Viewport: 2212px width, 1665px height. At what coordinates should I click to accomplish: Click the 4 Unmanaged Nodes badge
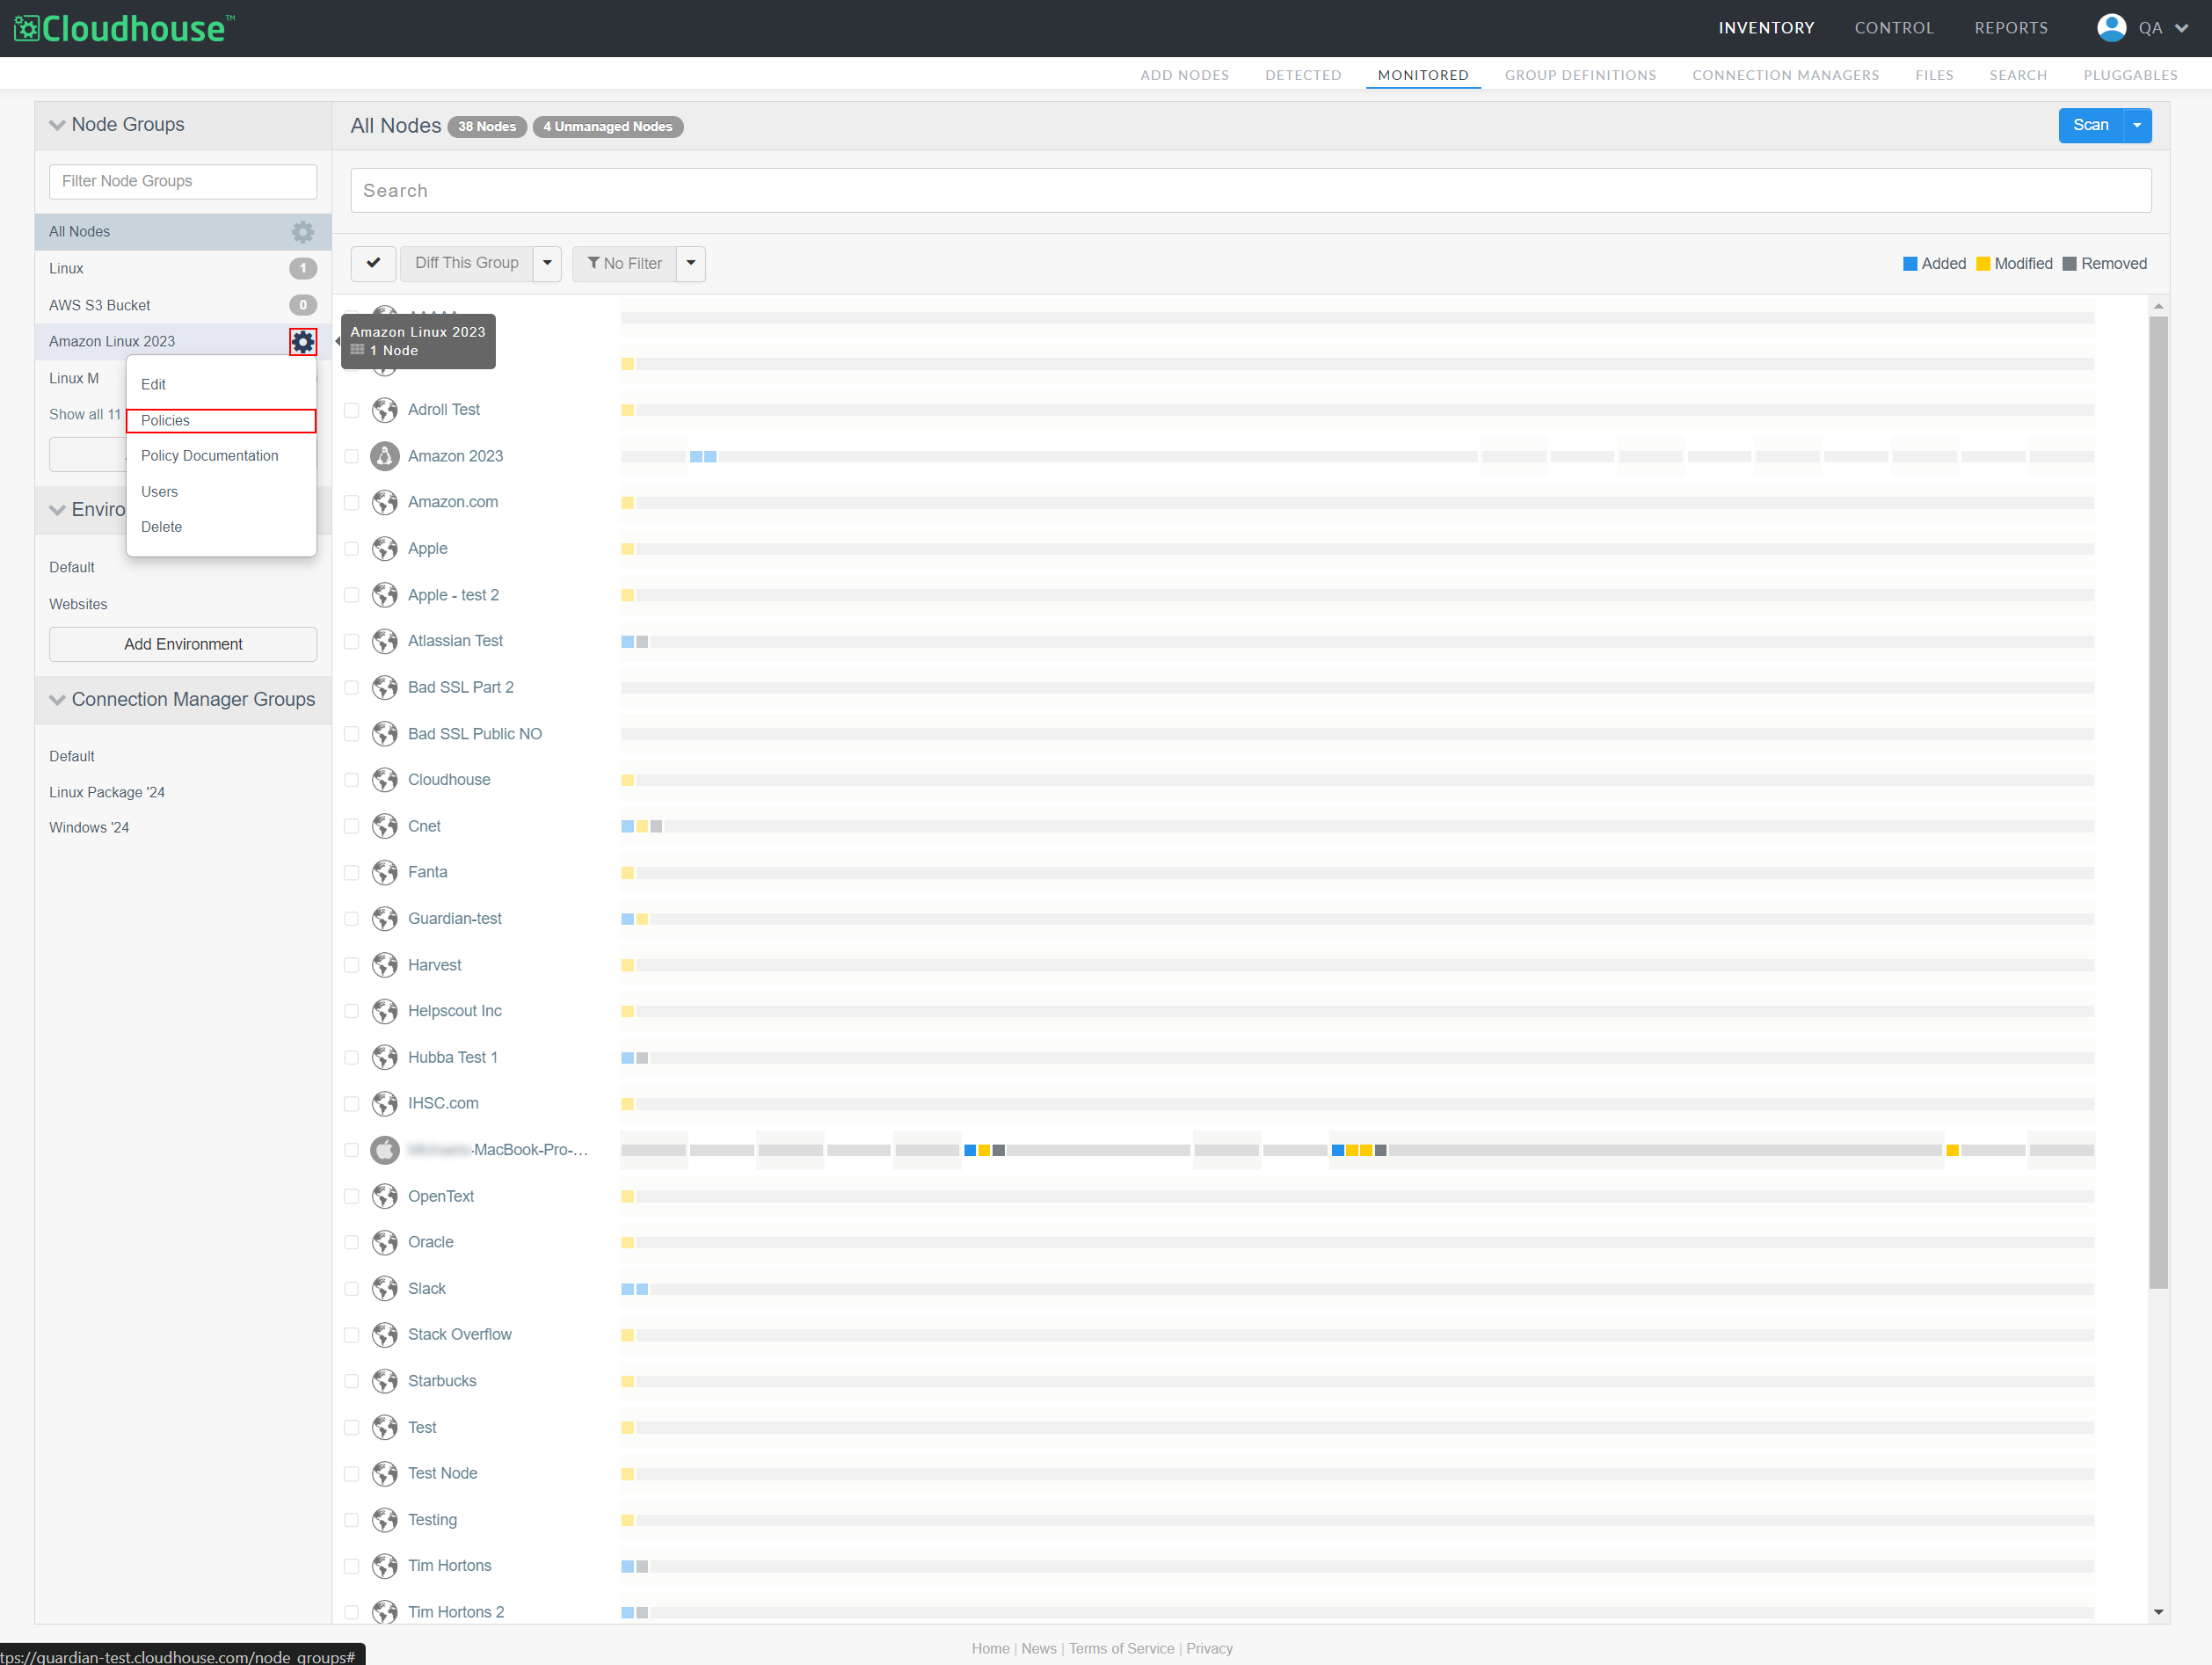pyautogui.click(x=608, y=127)
